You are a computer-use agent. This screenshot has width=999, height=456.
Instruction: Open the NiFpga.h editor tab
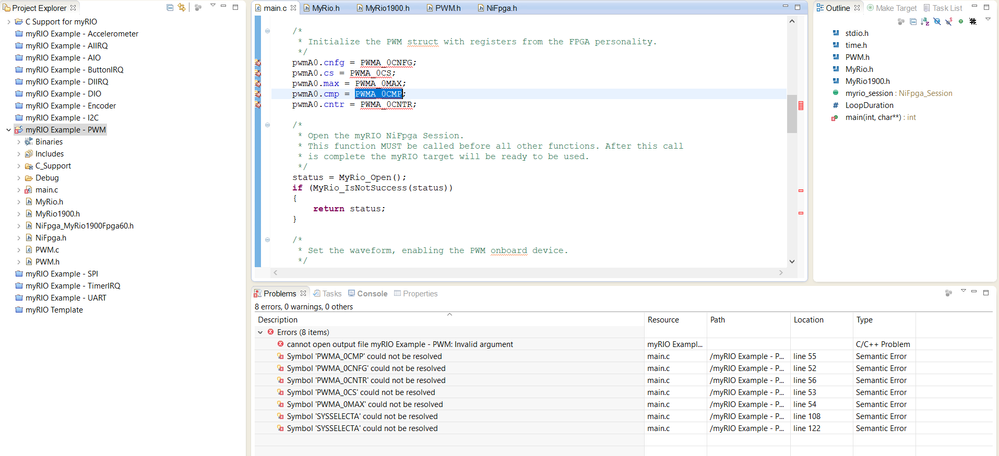click(496, 8)
